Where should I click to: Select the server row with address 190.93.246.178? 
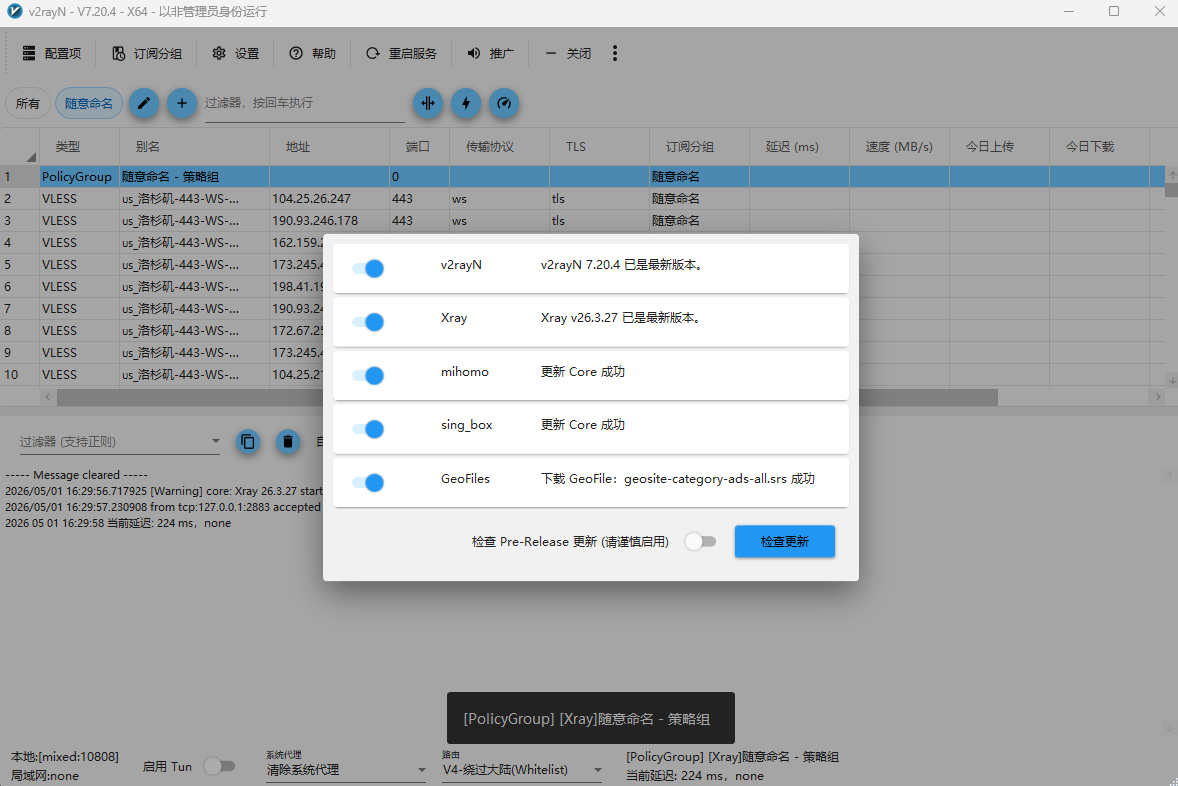(x=582, y=220)
